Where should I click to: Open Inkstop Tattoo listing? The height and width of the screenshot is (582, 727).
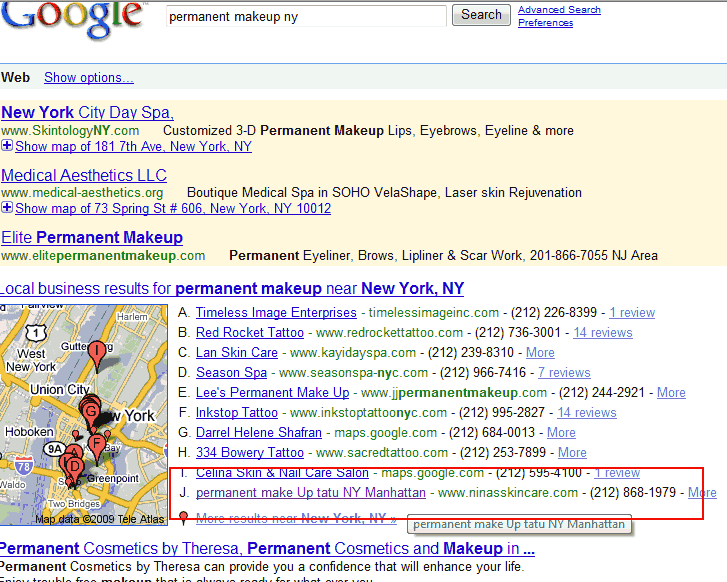pos(237,412)
